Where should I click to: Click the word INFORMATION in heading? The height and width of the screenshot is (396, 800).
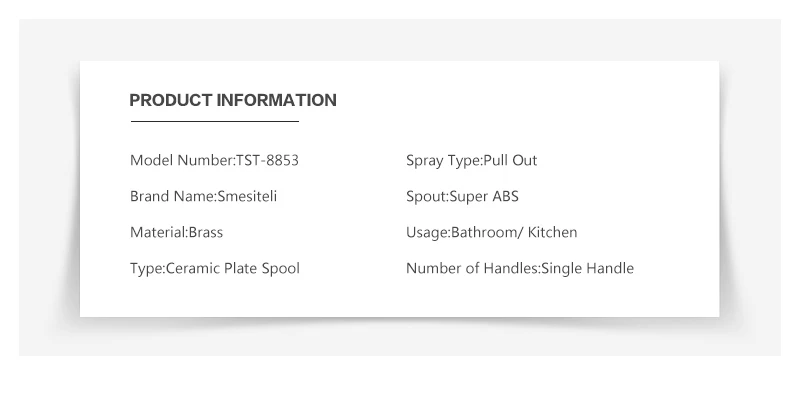[x=277, y=100]
